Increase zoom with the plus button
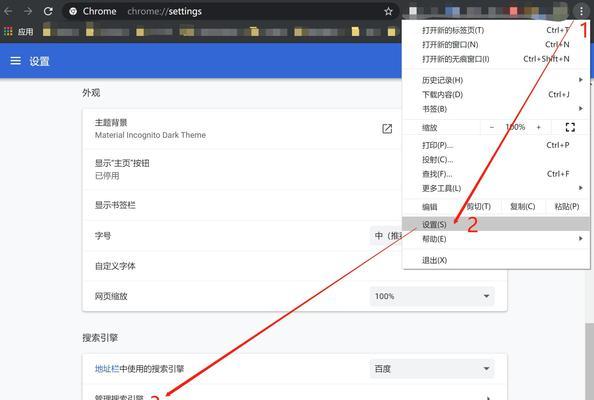This screenshot has width=594, height=400. (538, 127)
